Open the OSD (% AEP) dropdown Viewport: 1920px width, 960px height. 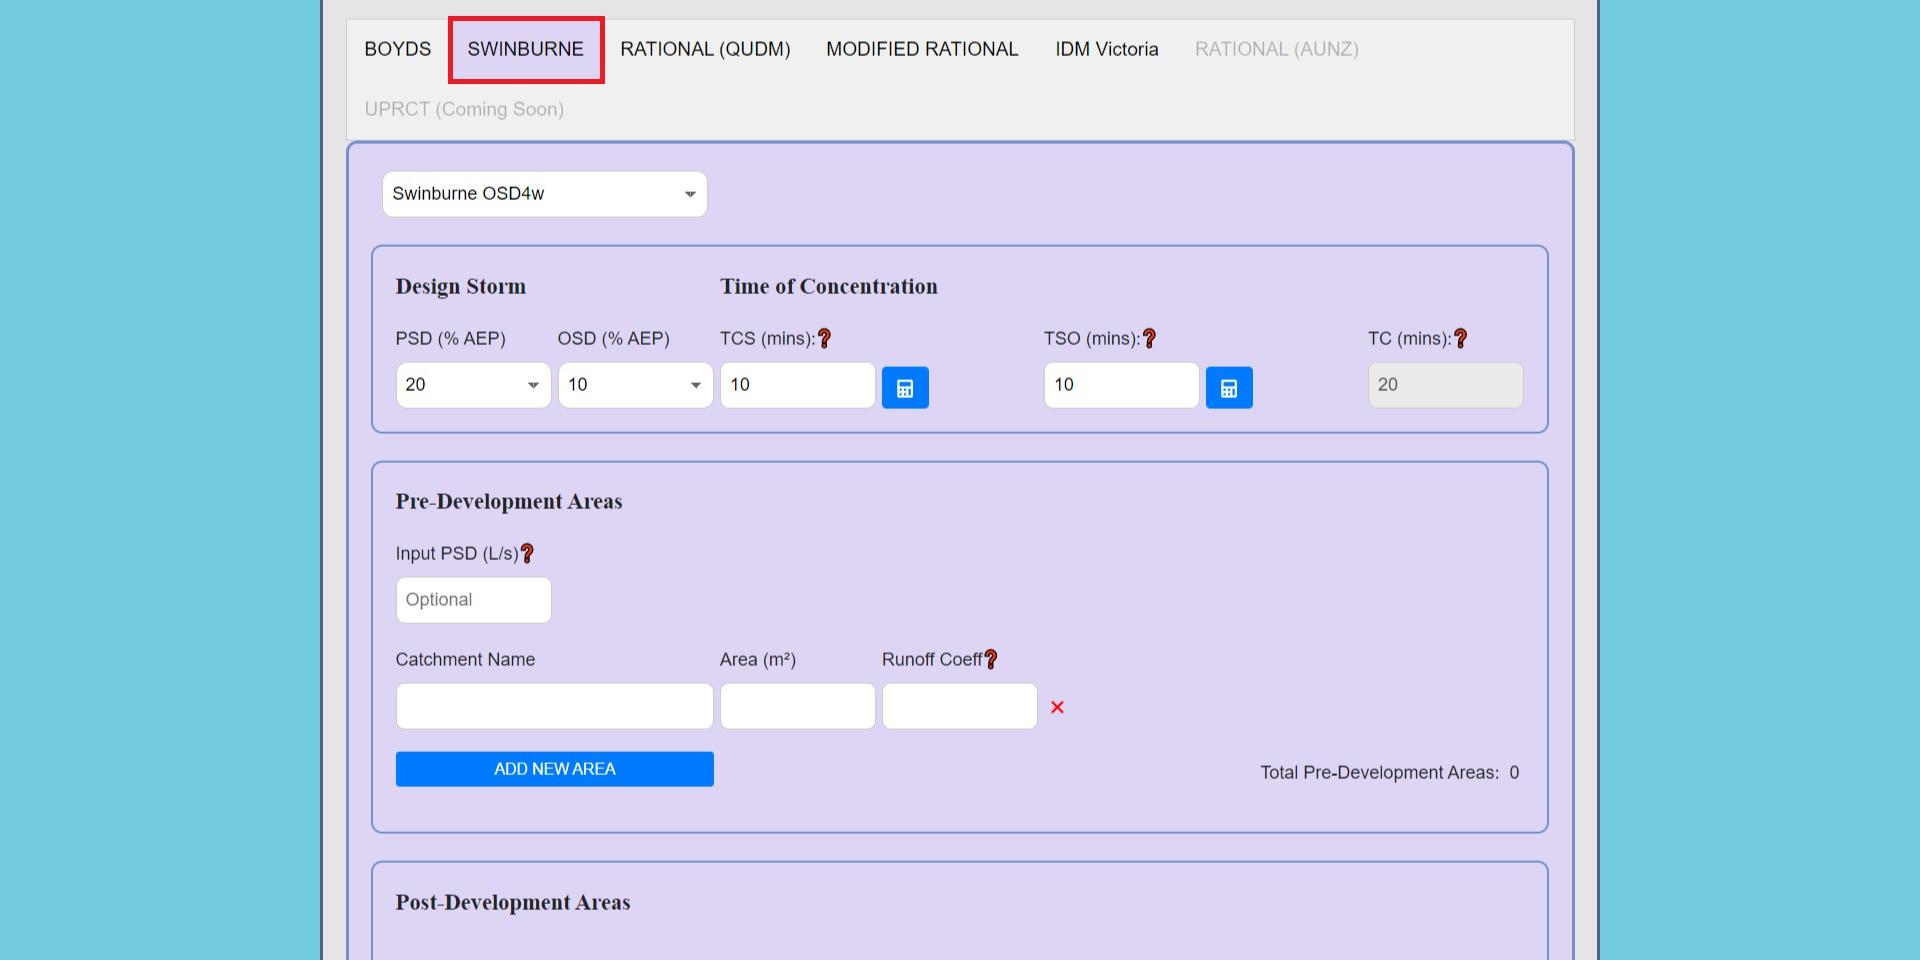point(635,385)
